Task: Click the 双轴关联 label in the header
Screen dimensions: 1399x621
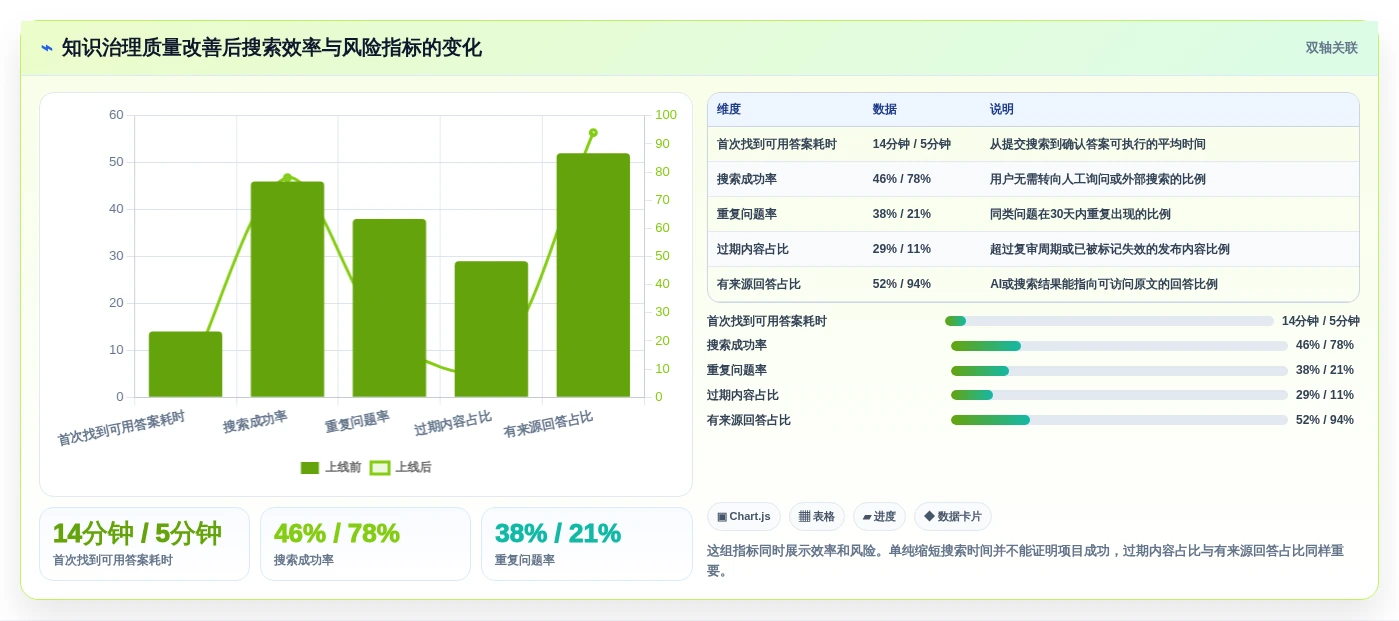Action: [1331, 48]
